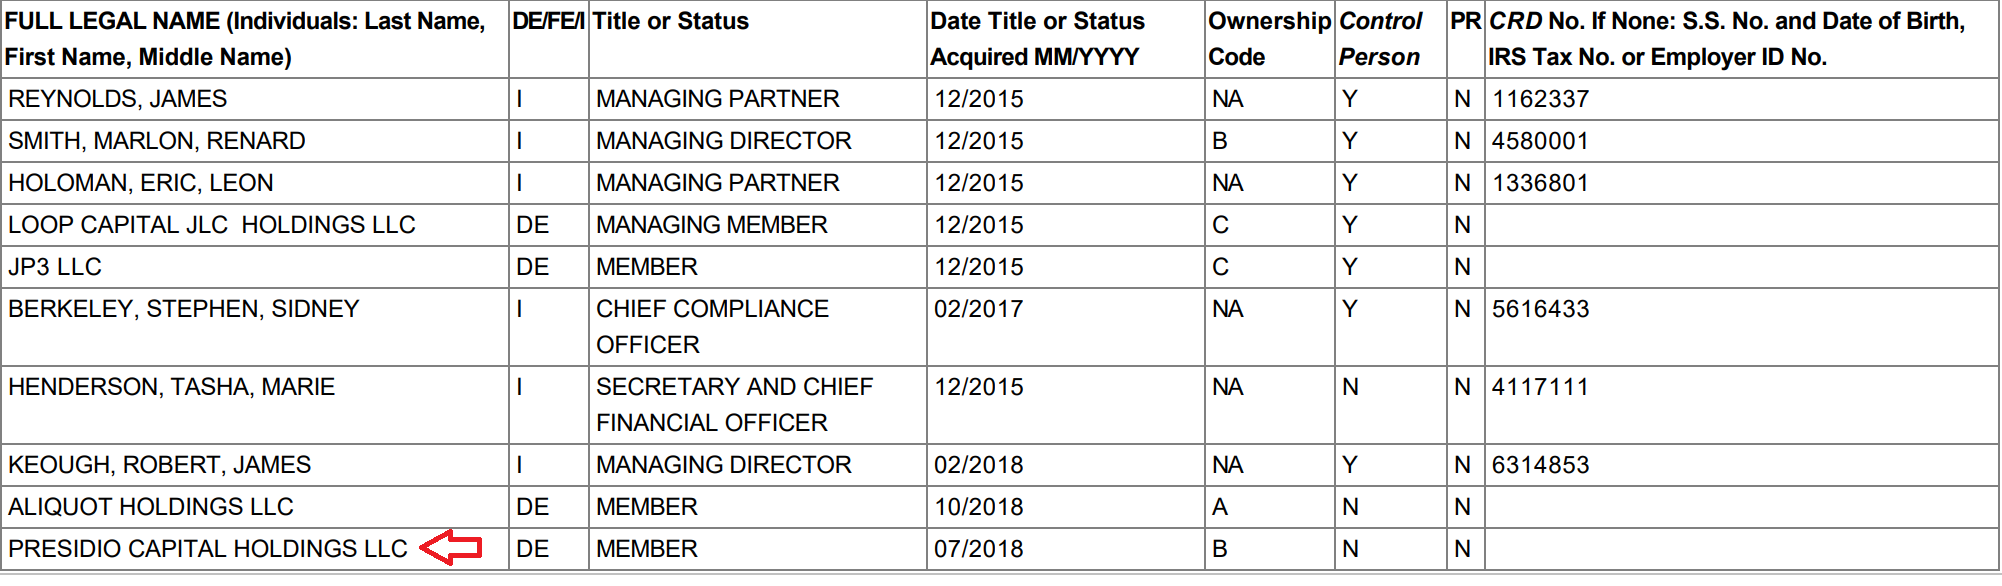2002x586 pixels.
Task: Select ALIQUOT HOLDINGS LLC entry
Action: (x=151, y=507)
